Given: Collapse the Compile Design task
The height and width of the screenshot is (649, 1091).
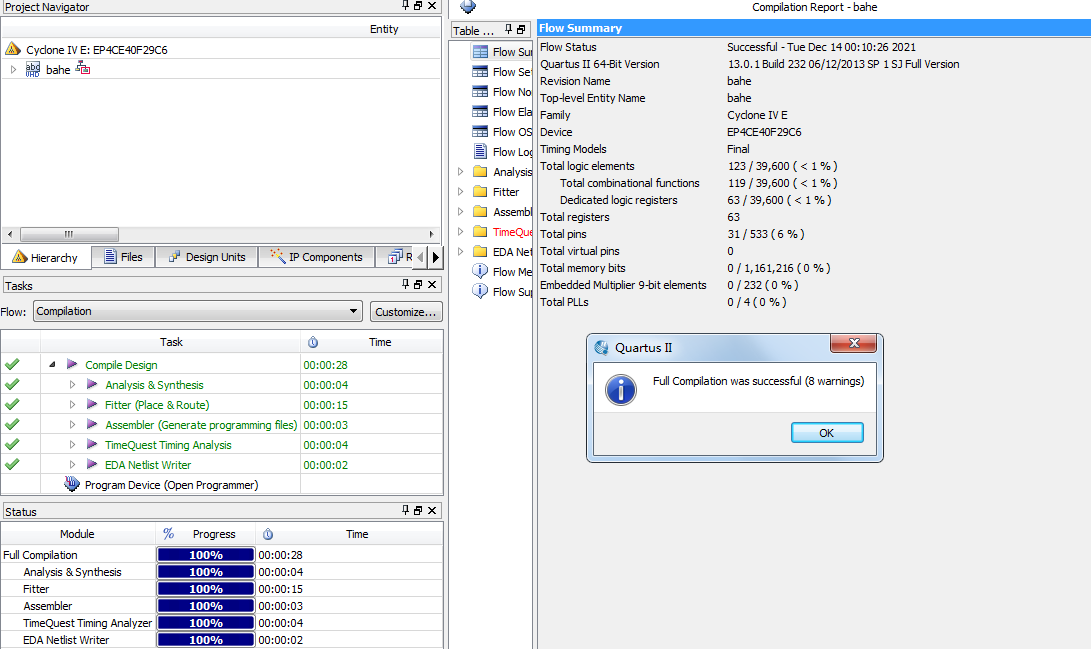Looking at the screenshot, I should click(x=52, y=364).
